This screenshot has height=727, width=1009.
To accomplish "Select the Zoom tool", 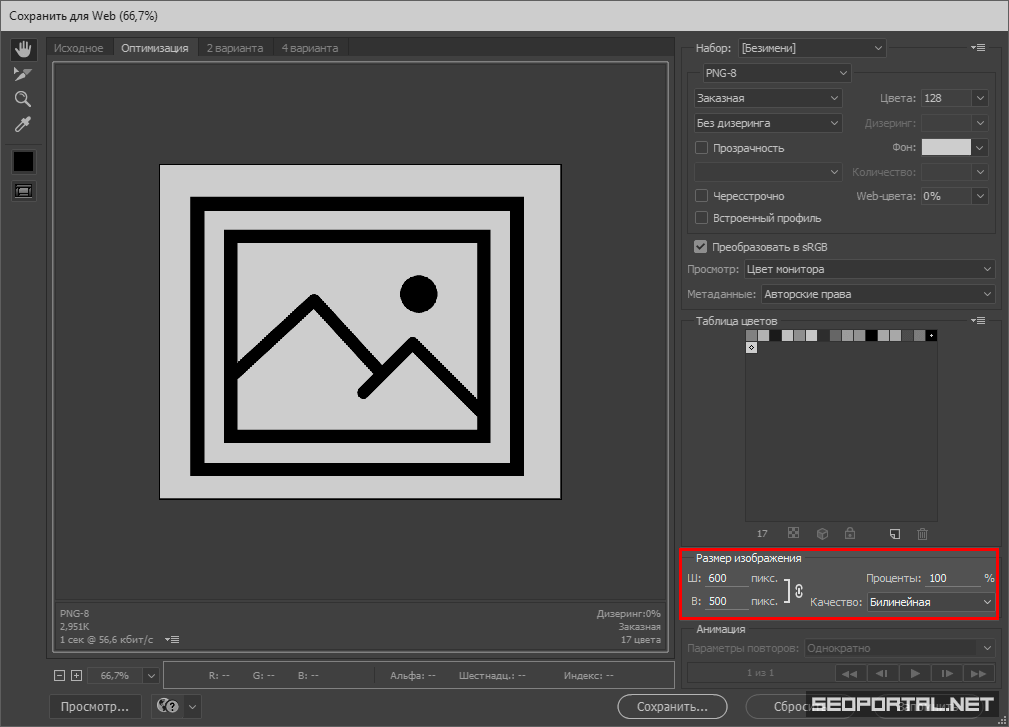I will 23,99.
